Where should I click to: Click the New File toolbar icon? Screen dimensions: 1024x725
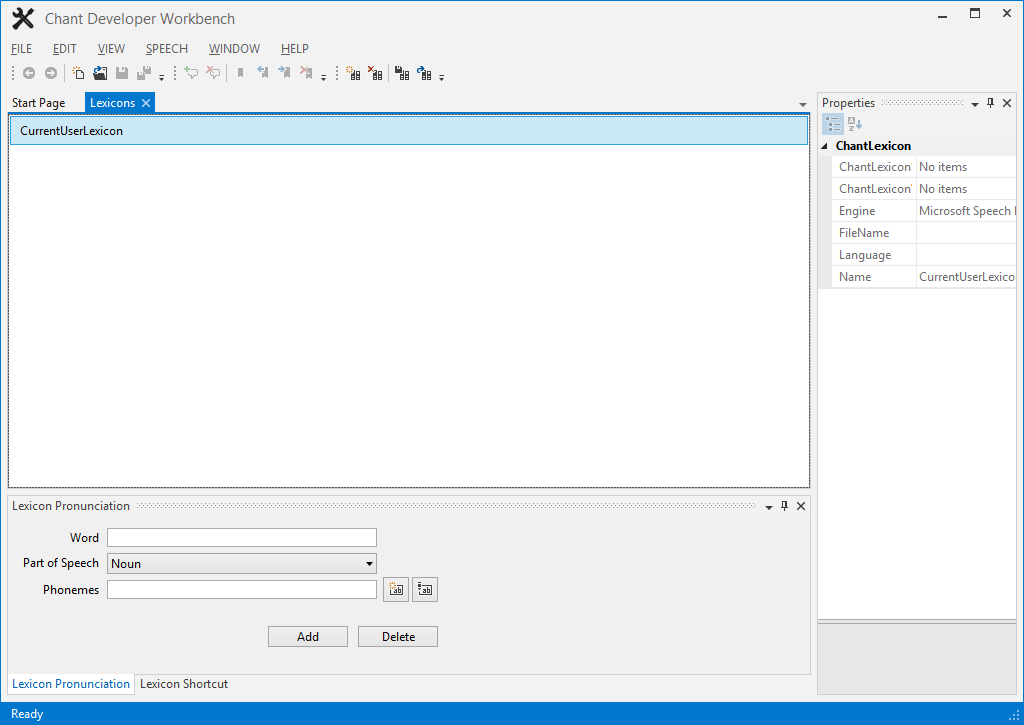coord(78,73)
